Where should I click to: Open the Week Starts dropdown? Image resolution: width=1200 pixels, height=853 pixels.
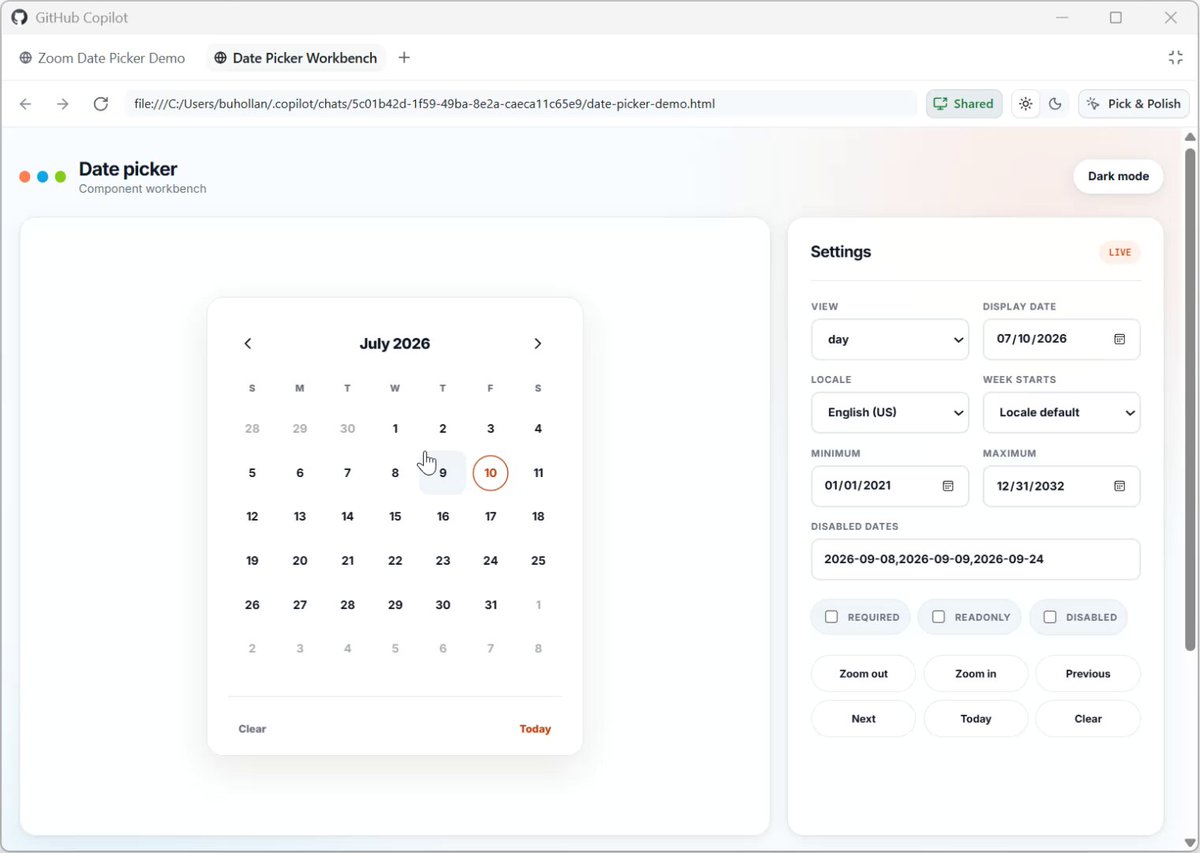tap(1062, 412)
